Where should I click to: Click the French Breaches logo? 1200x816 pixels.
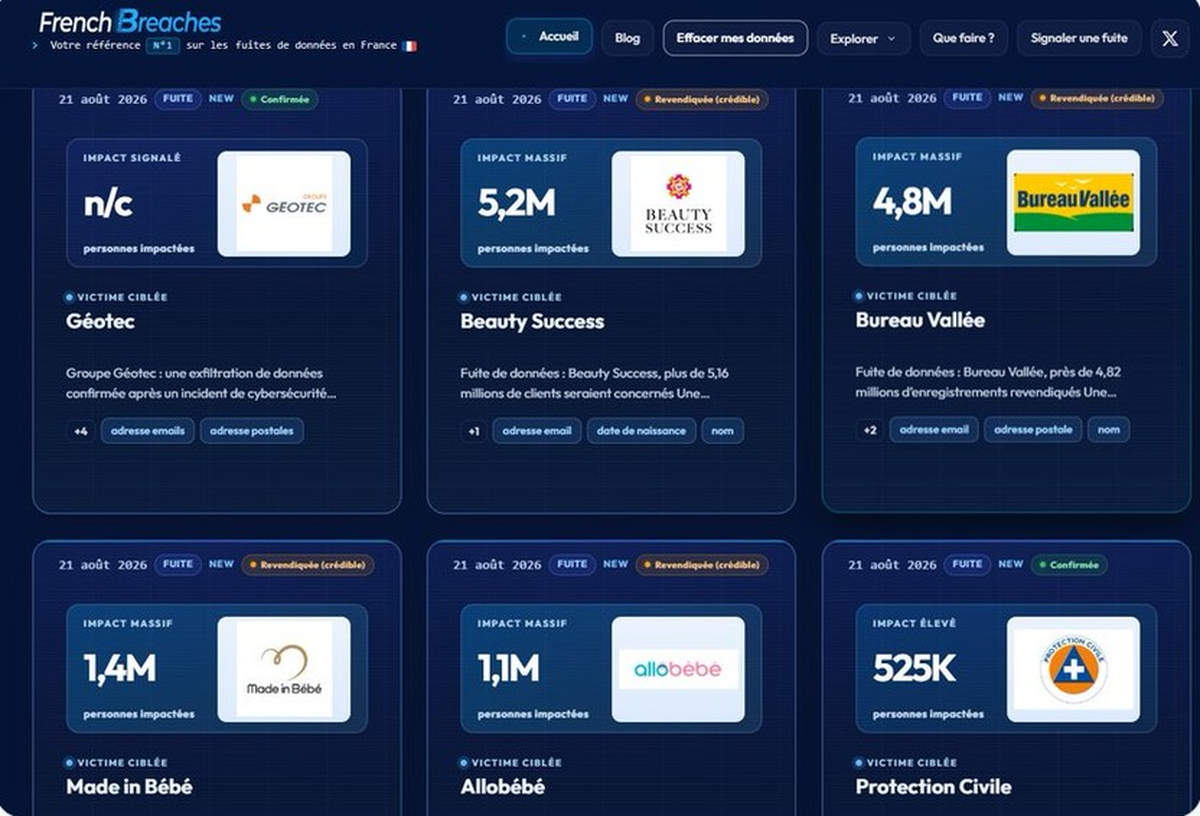click(130, 21)
